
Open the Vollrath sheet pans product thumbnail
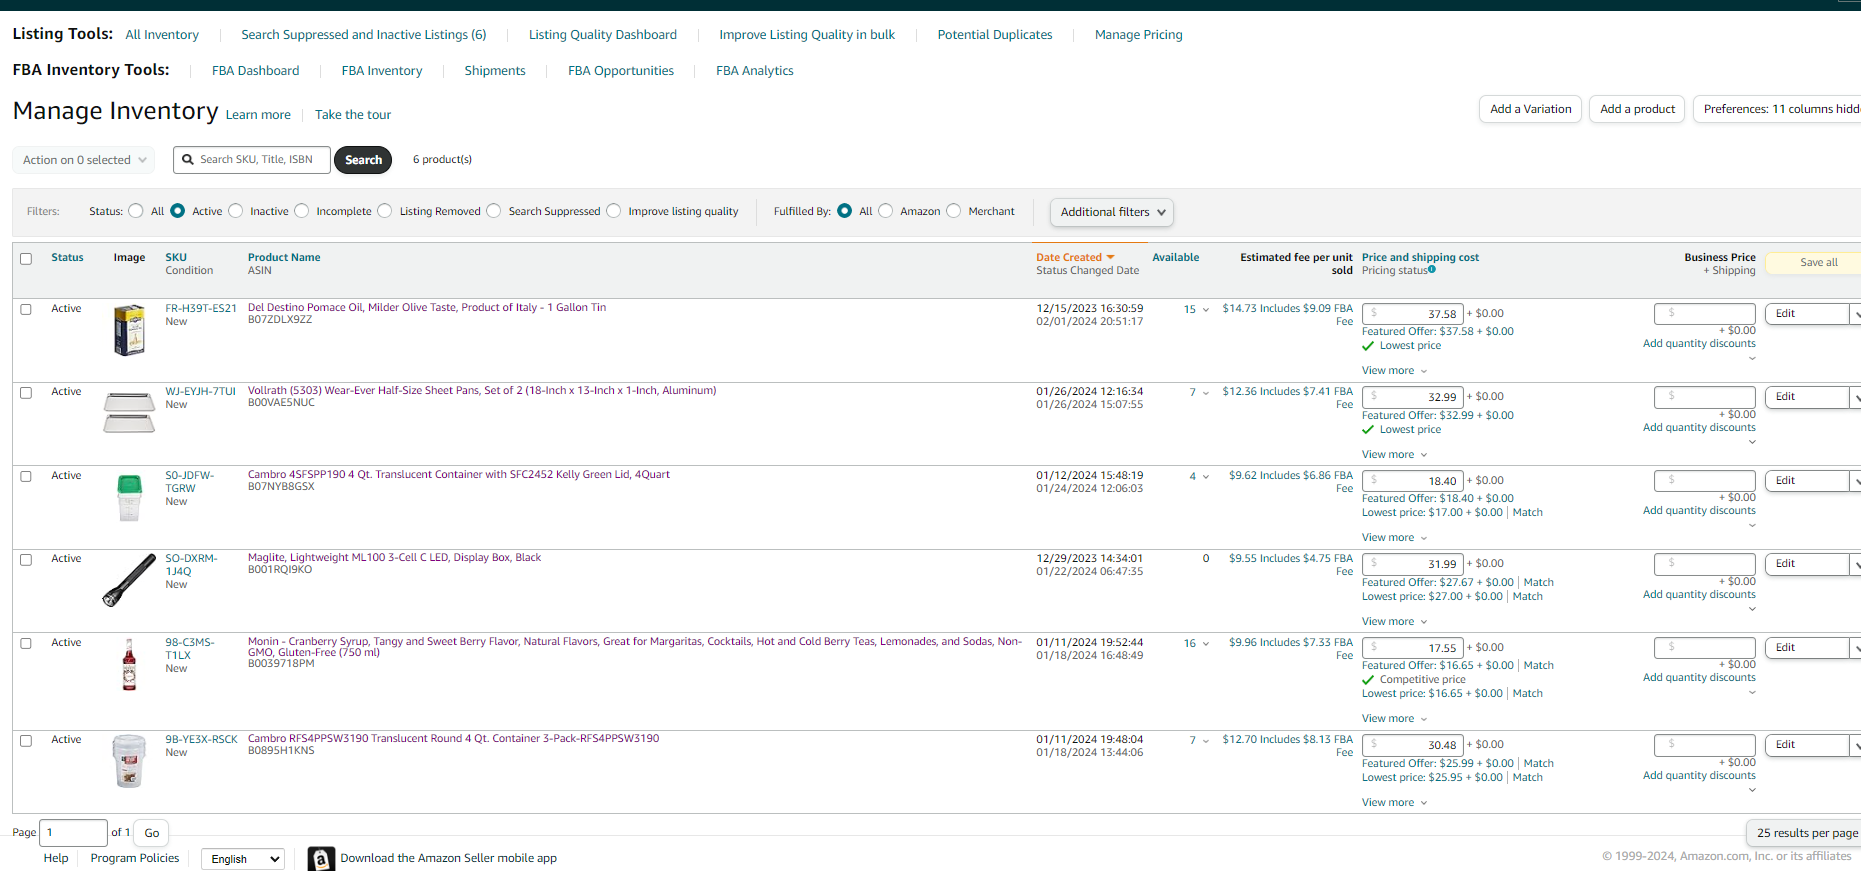129,412
